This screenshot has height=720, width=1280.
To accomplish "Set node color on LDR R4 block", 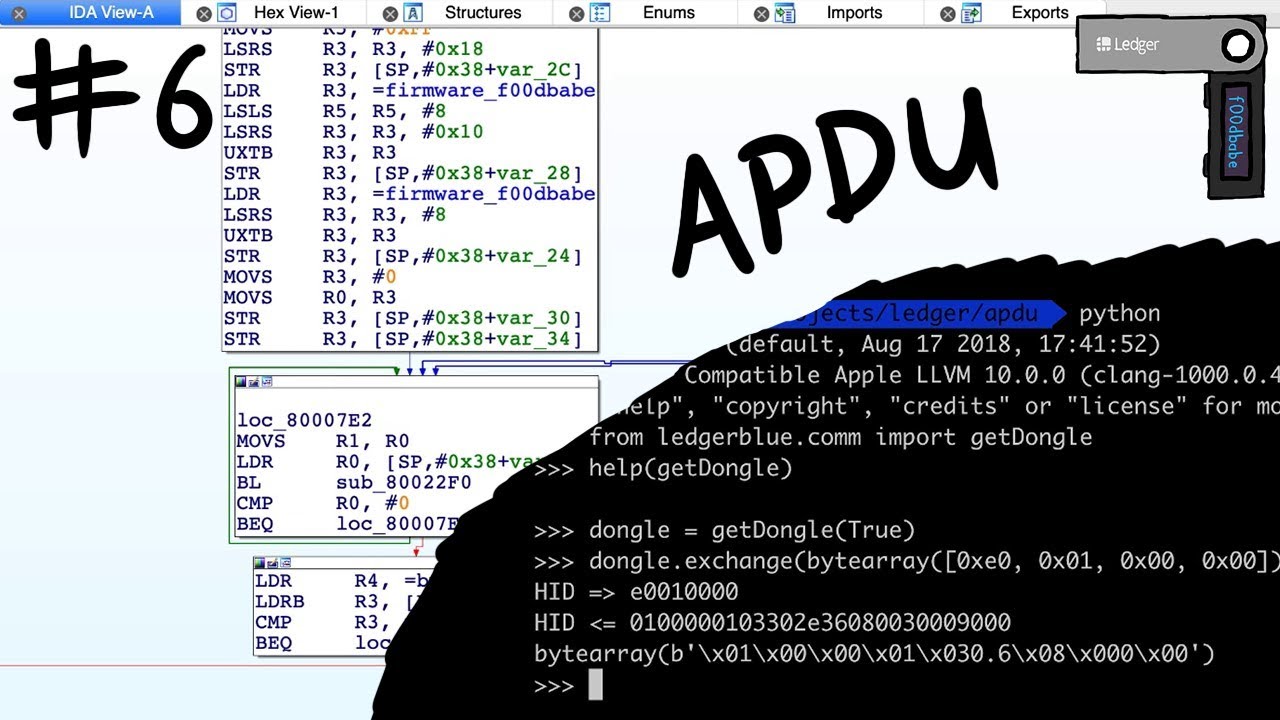I will (260, 563).
